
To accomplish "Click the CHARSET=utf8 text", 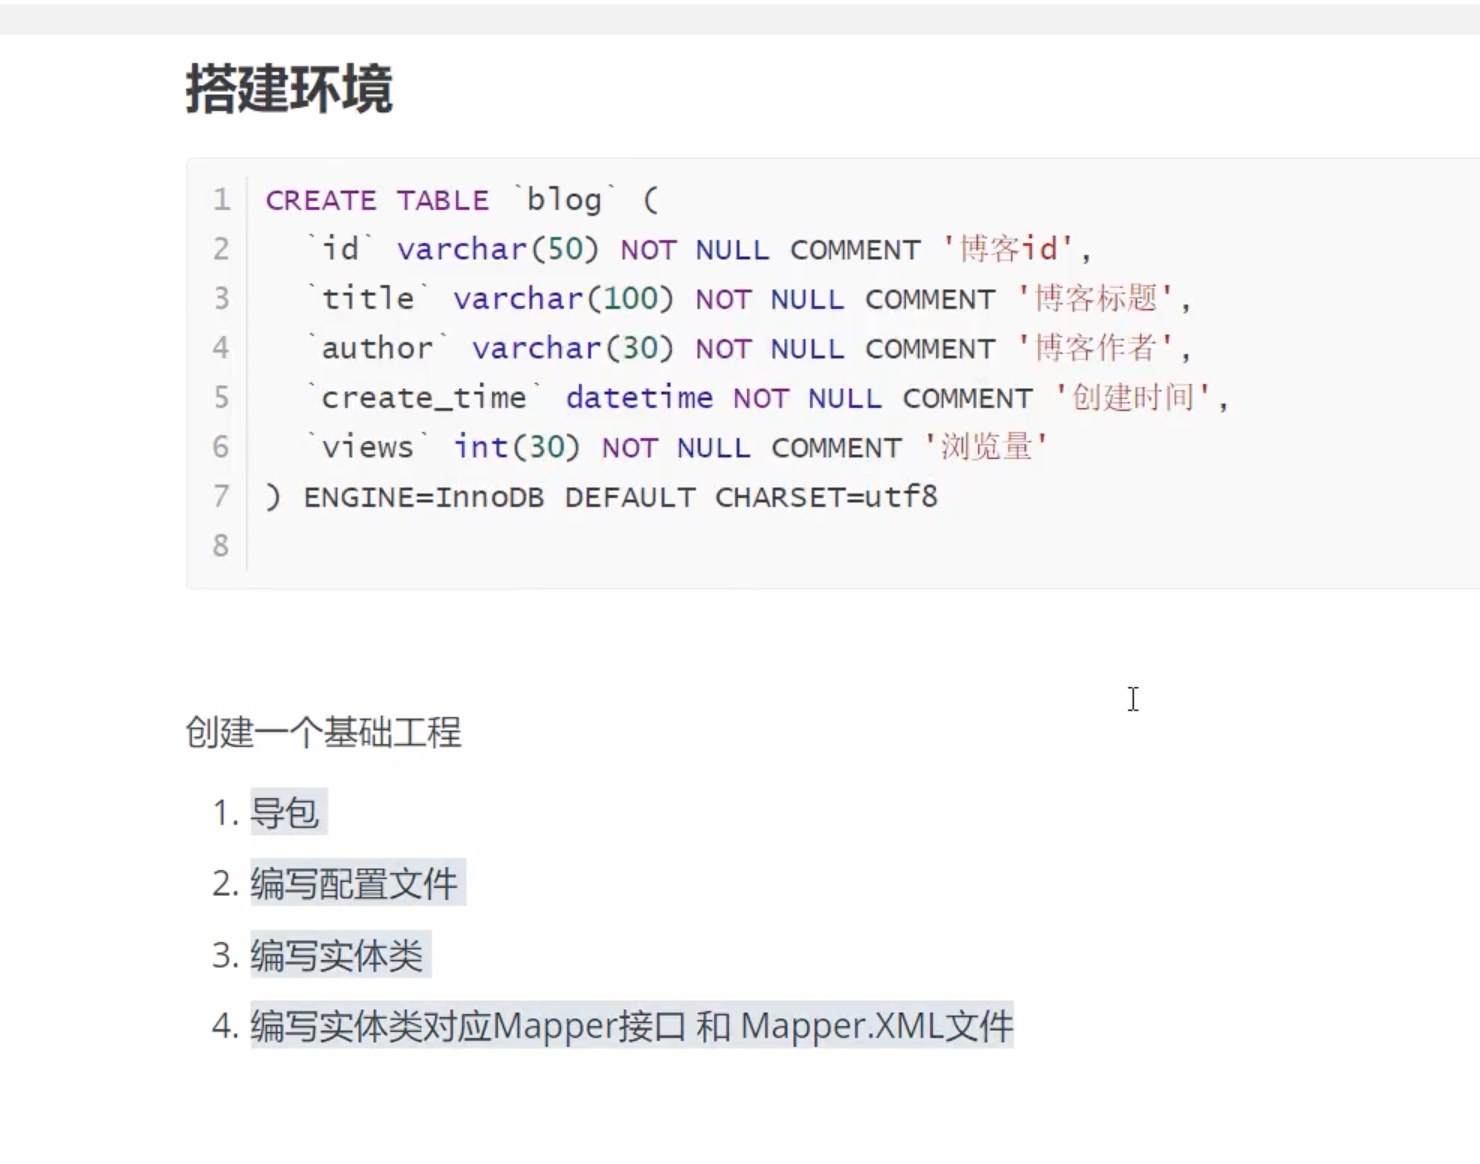I will click(828, 496).
